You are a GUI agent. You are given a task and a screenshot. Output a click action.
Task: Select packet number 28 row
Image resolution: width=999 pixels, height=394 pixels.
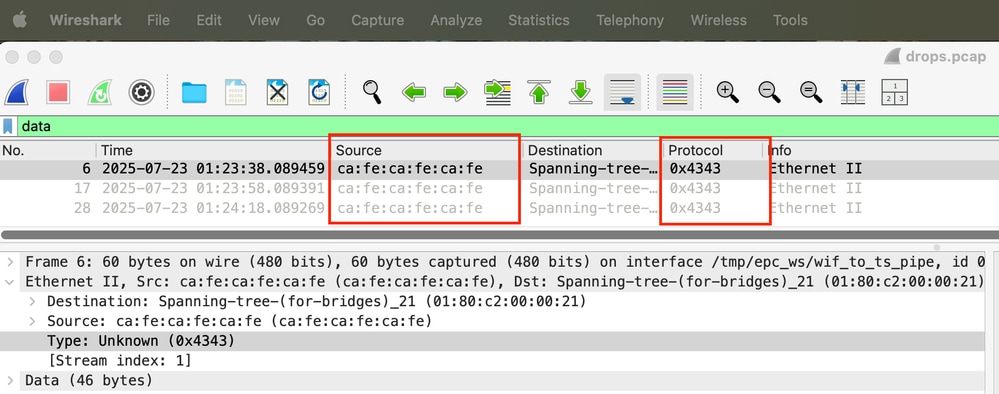pos(500,208)
